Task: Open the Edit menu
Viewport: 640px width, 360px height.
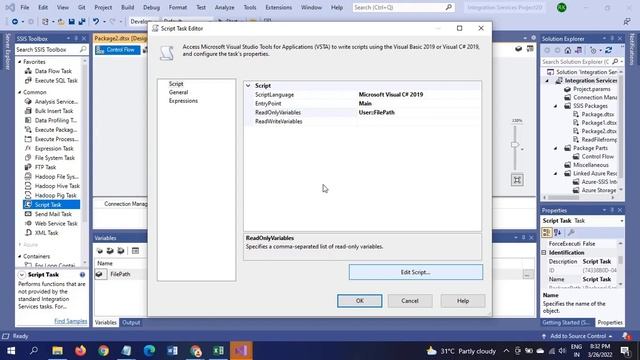Action: [x=42, y=7]
